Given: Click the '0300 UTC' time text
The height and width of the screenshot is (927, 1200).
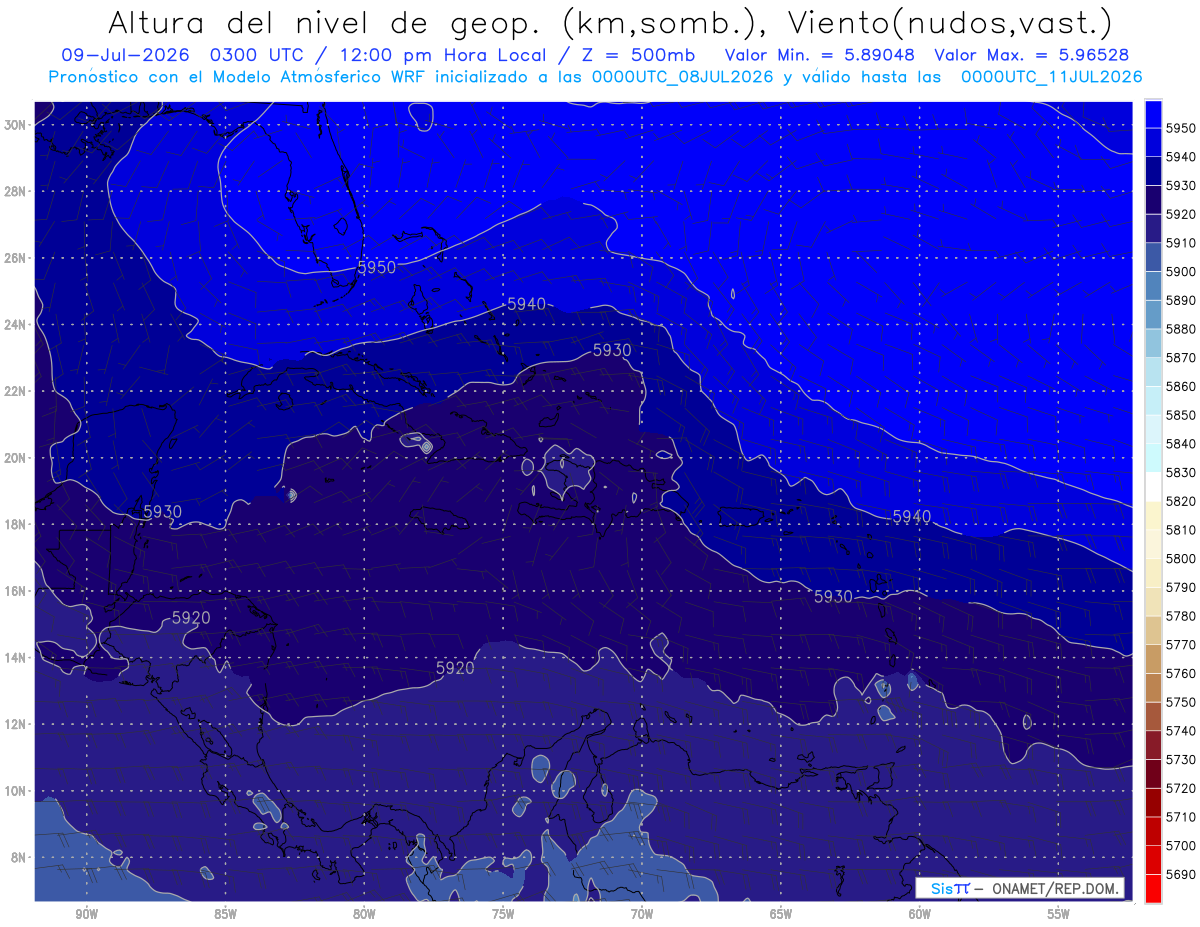Looking at the screenshot, I should click(x=262, y=55).
